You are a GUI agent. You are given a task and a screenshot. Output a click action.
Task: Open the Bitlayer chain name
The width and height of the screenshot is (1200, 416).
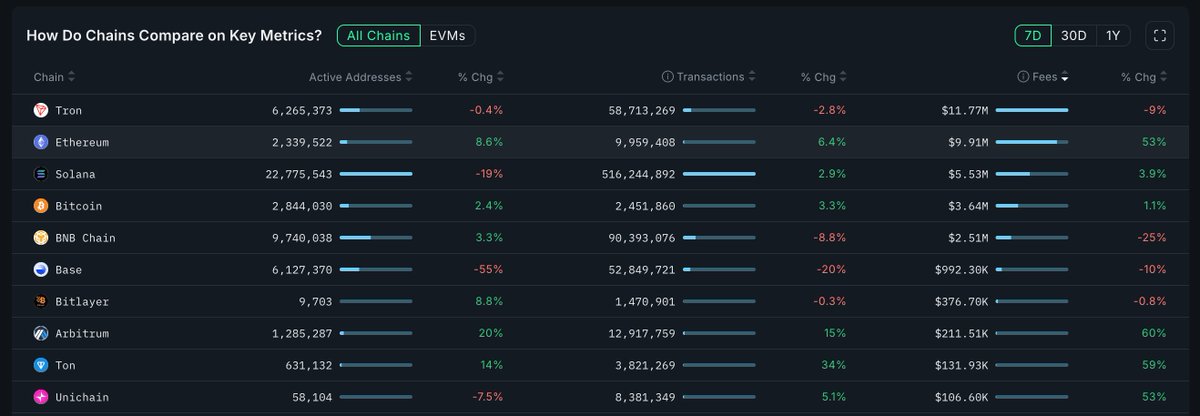coord(82,301)
